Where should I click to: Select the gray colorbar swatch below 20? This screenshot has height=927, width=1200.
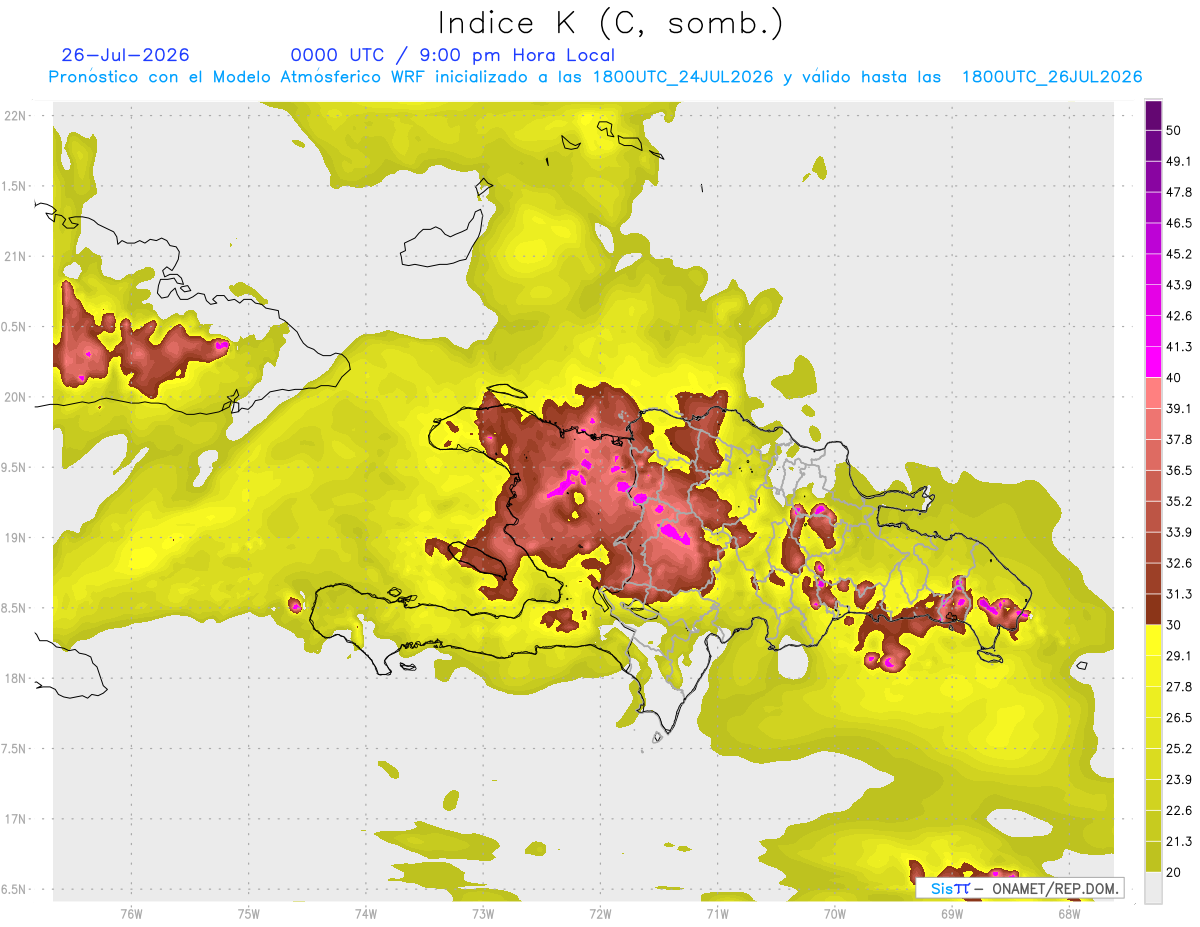(1153, 888)
